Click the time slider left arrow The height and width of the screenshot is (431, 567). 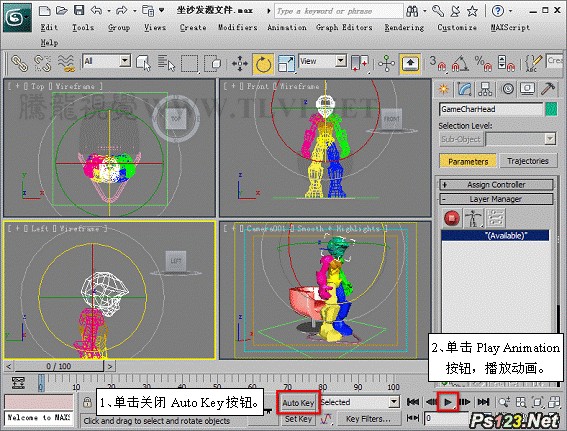pos(9,367)
